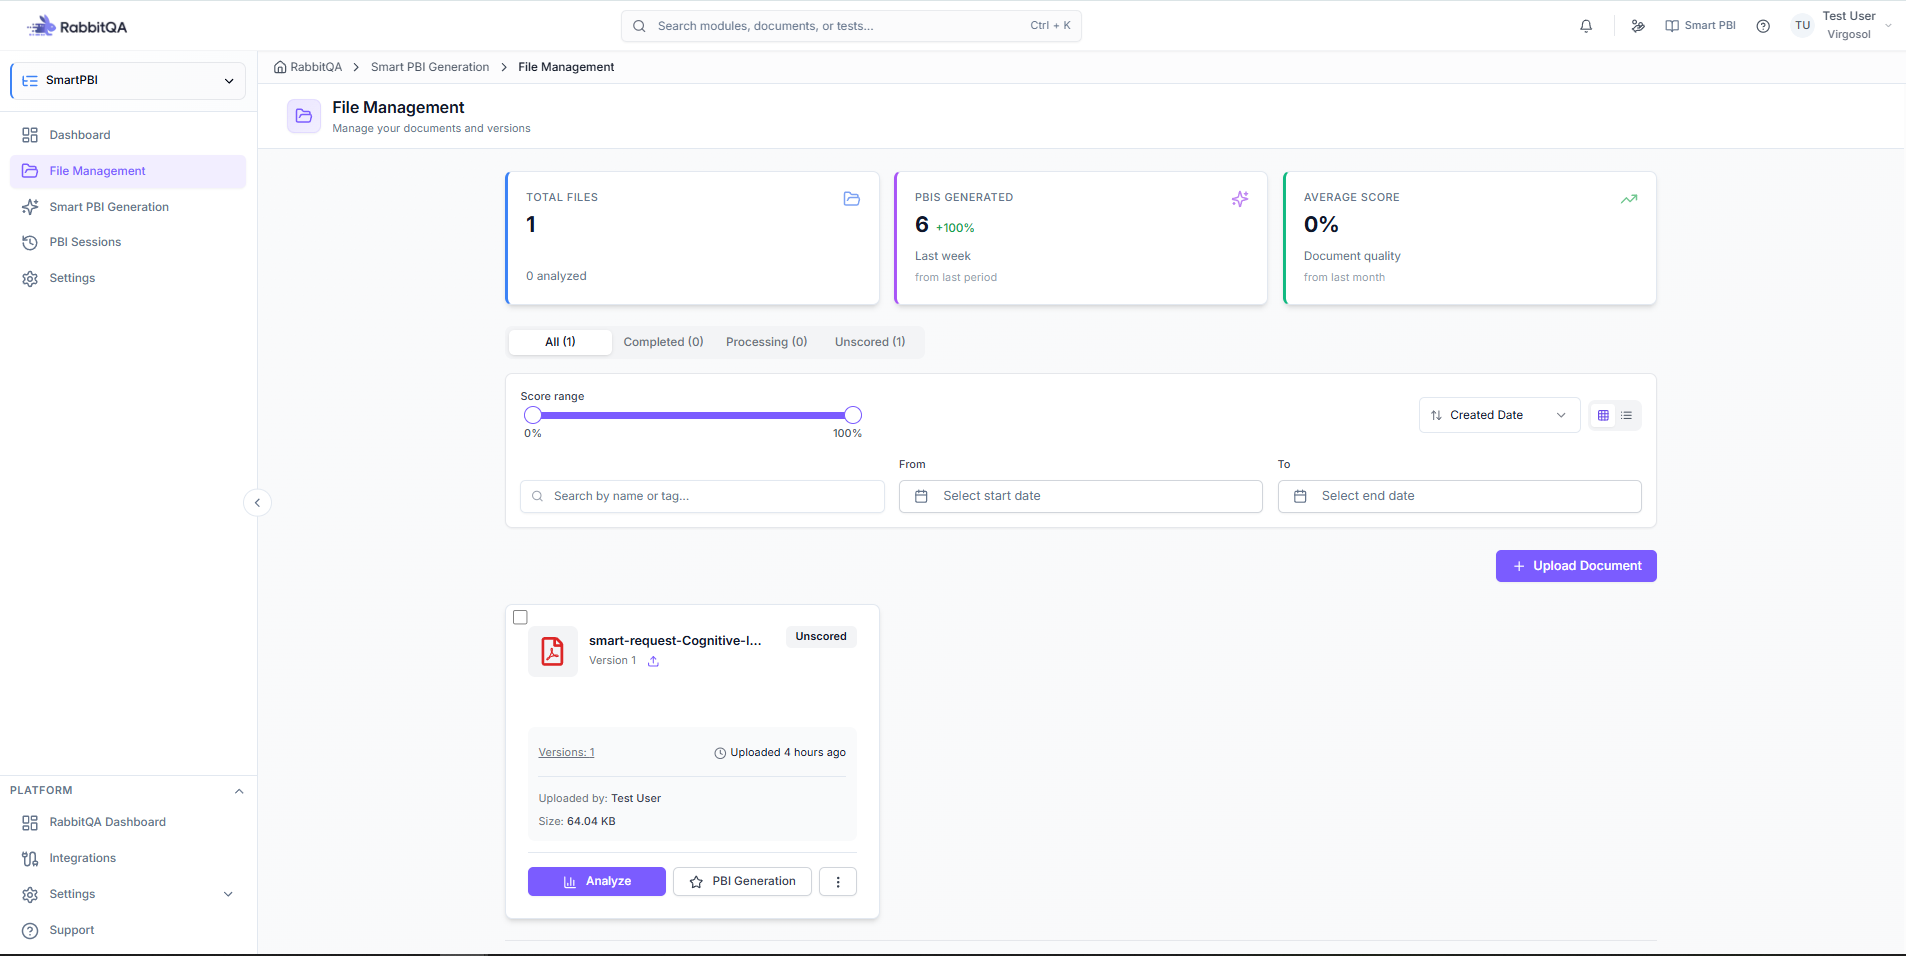Open PBI Sessions in sidebar
The image size is (1906, 956).
[x=128, y=242]
